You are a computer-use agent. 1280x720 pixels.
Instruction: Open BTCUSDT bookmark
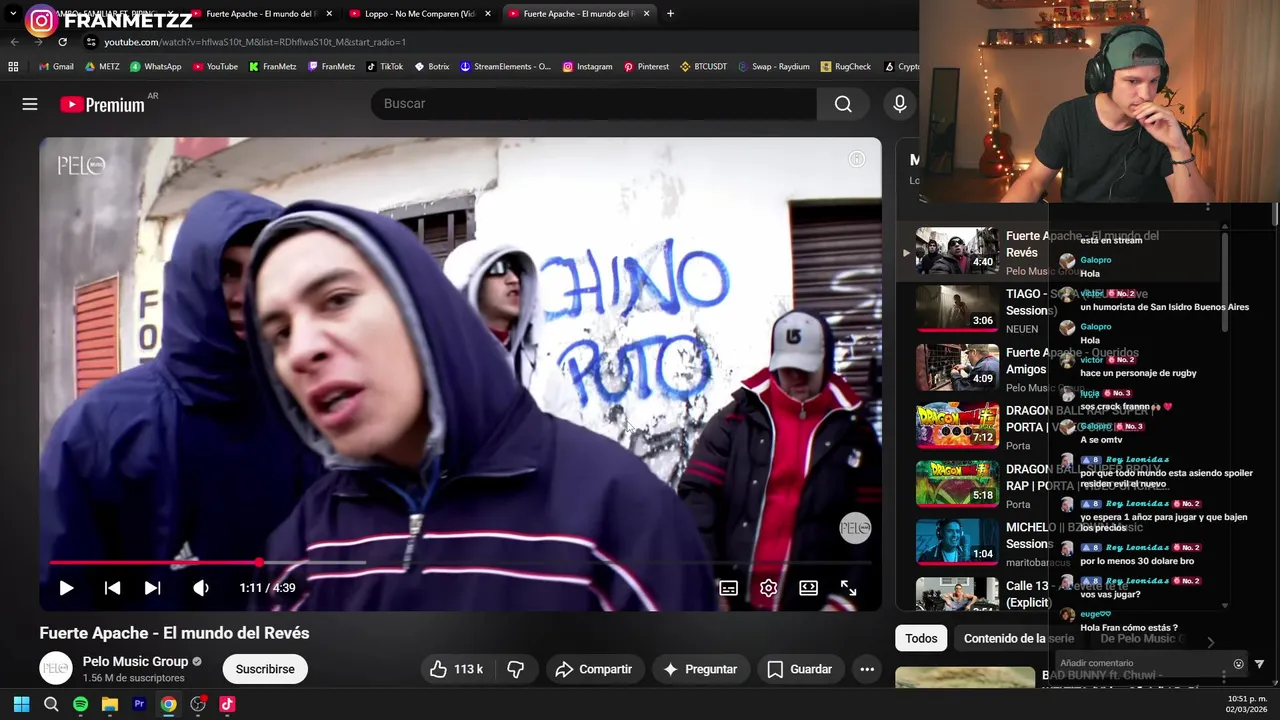click(x=704, y=67)
